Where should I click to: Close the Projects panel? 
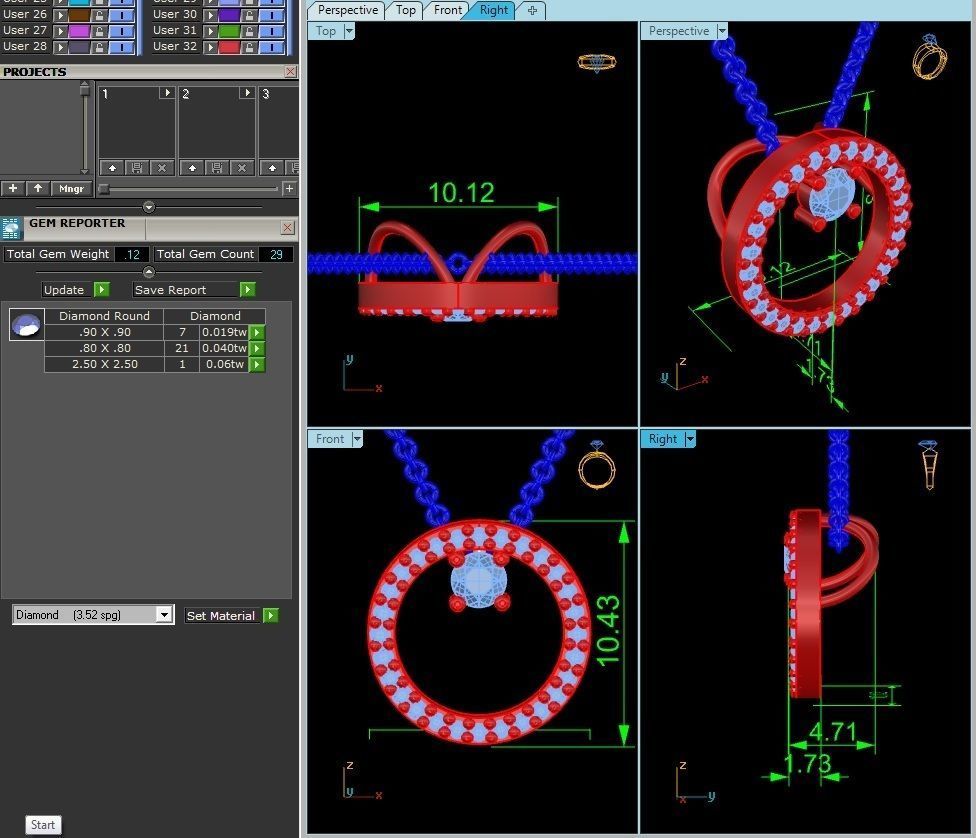click(290, 72)
